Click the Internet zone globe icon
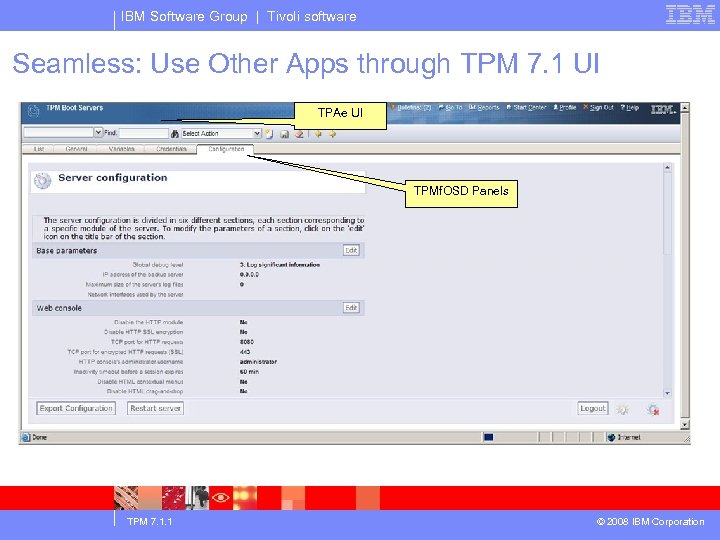 tap(611, 437)
